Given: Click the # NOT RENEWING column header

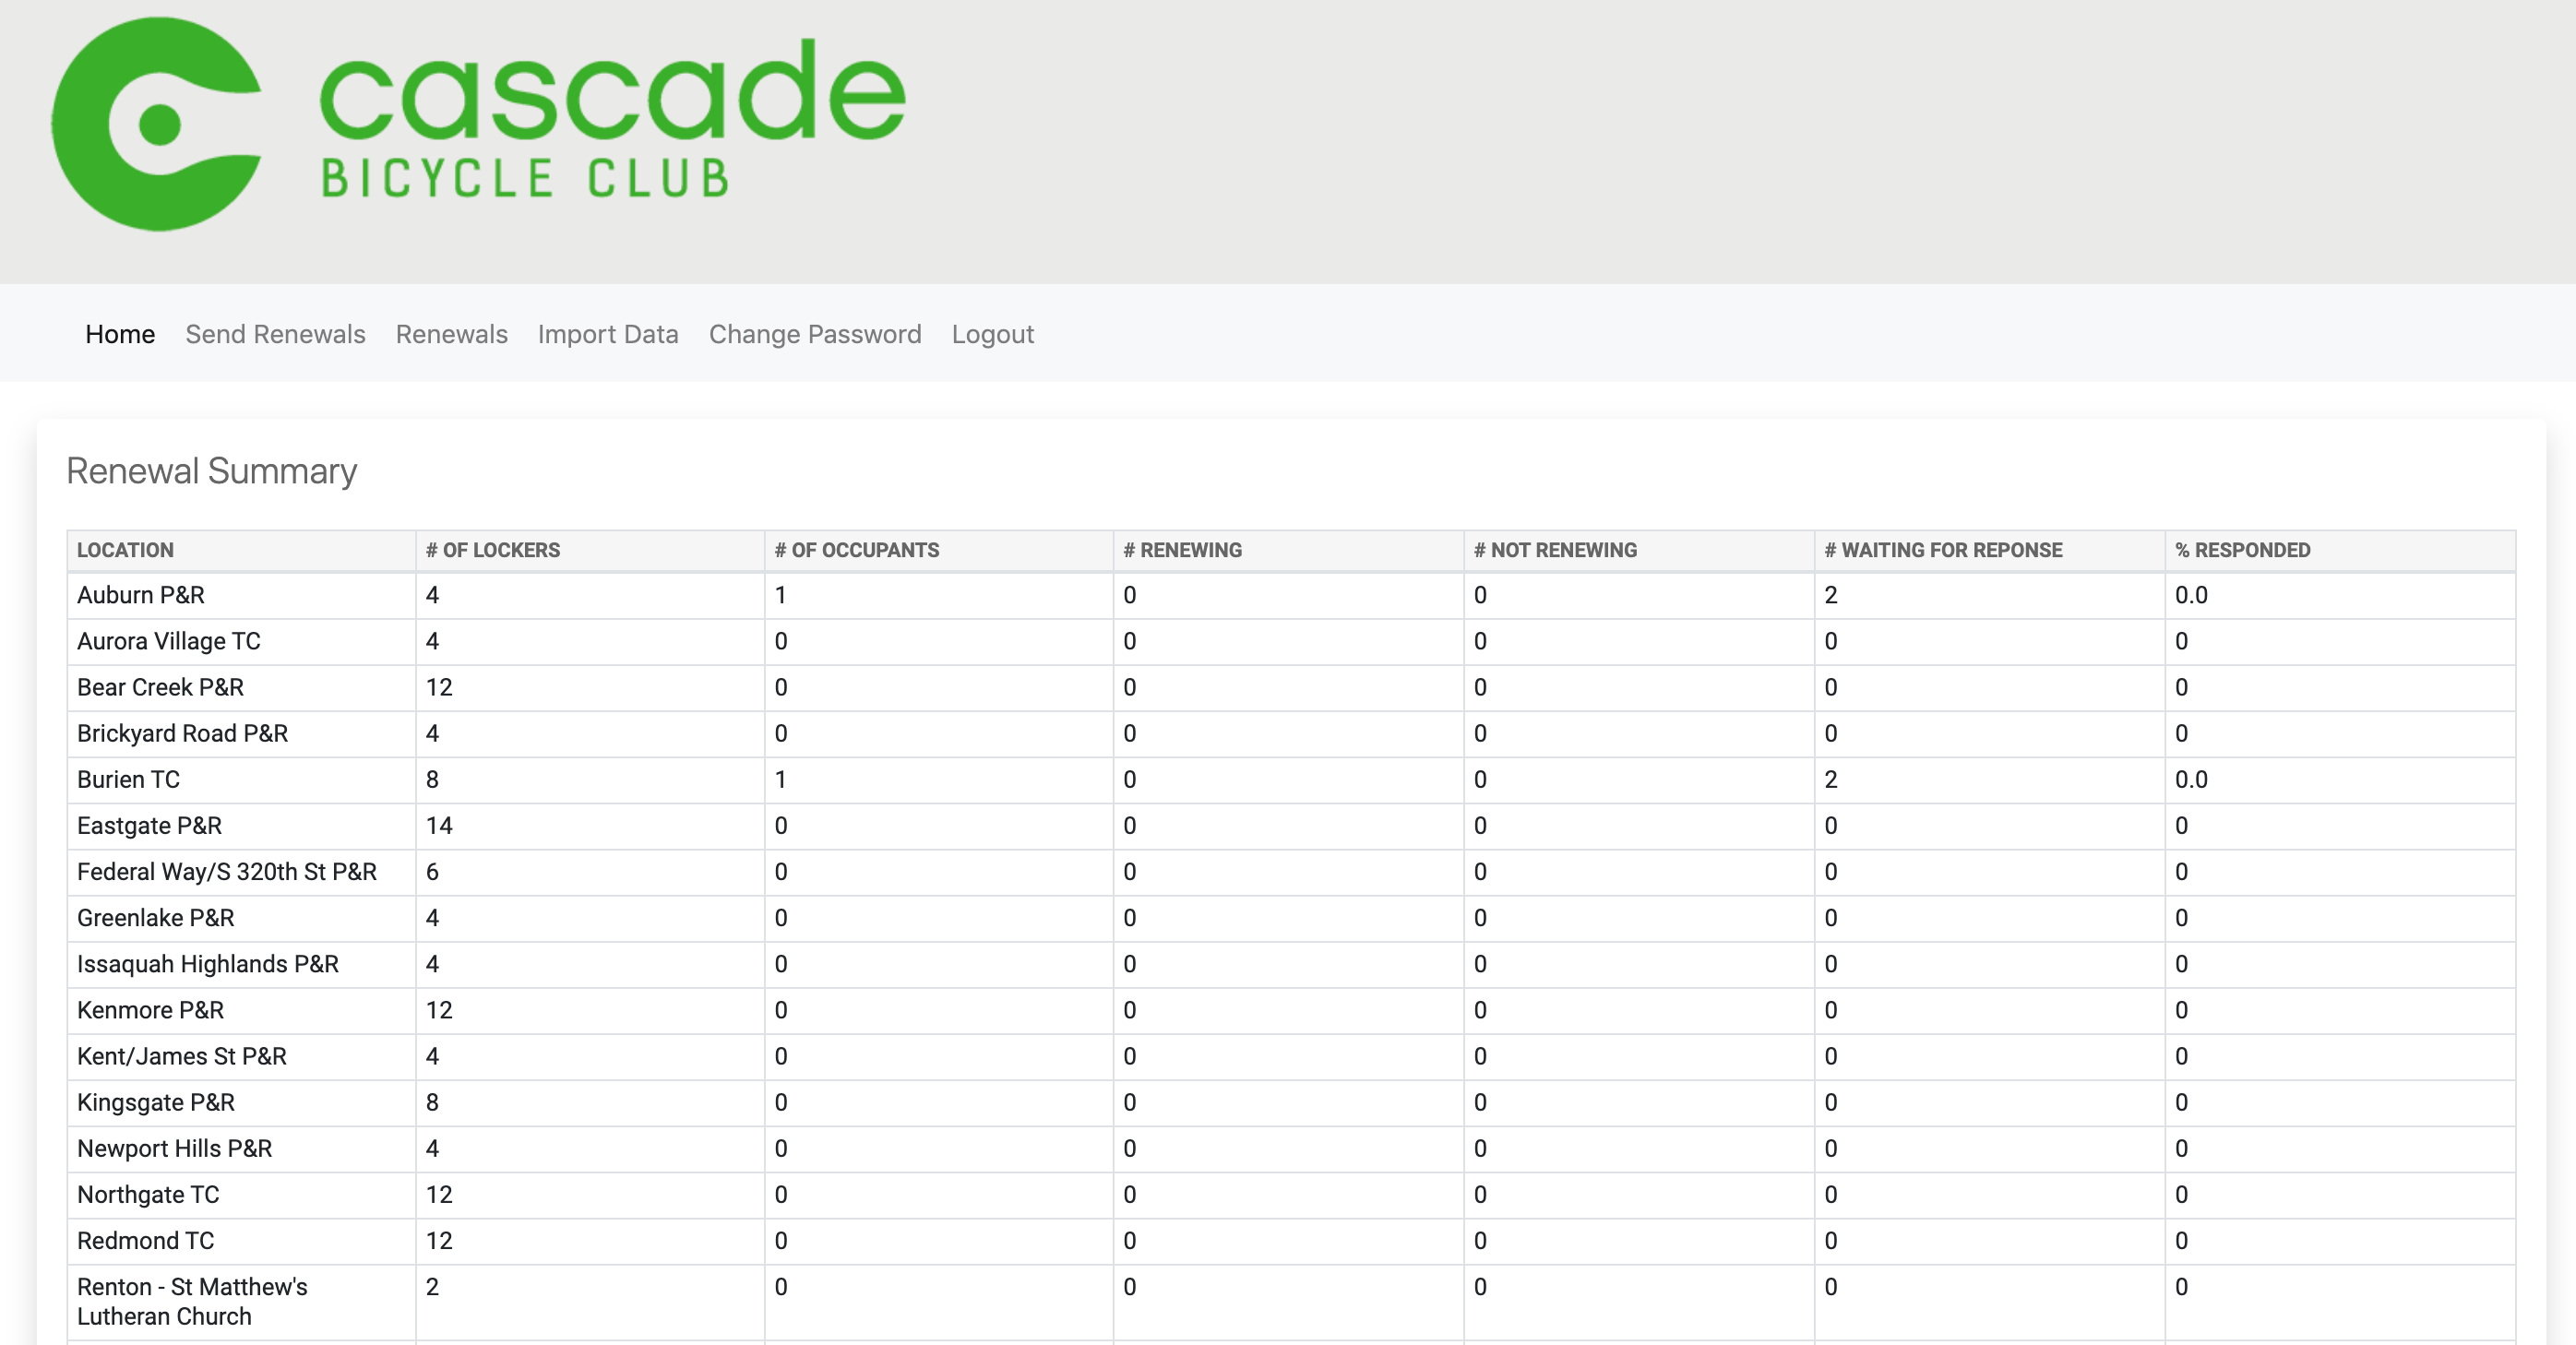Looking at the screenshot, I should click(x=1555, y=550).
